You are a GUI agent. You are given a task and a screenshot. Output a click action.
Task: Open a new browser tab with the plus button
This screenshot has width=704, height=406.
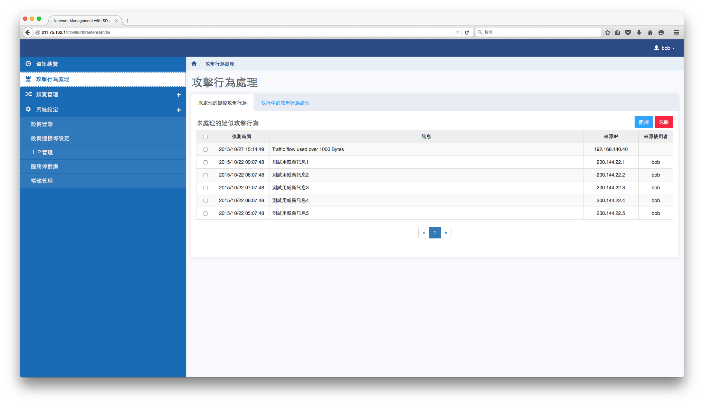pyautogui.click(x=128, y=20)
